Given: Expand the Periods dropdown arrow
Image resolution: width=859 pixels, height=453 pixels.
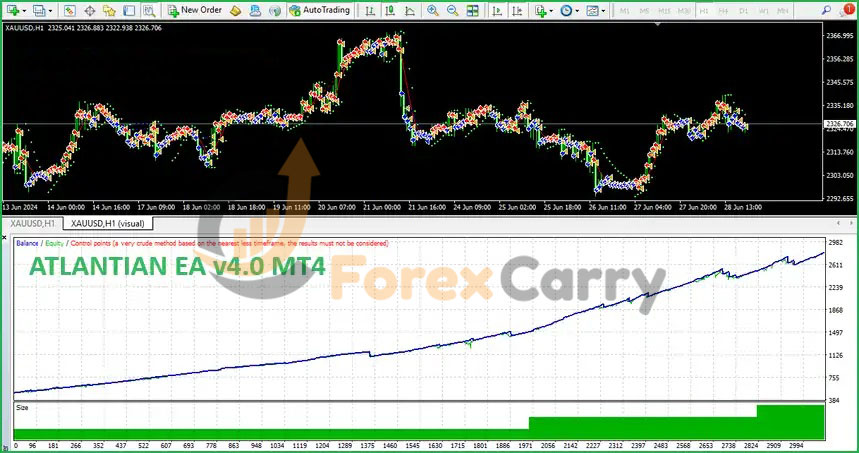Looking at the screenshot, I should click(577, 10).
